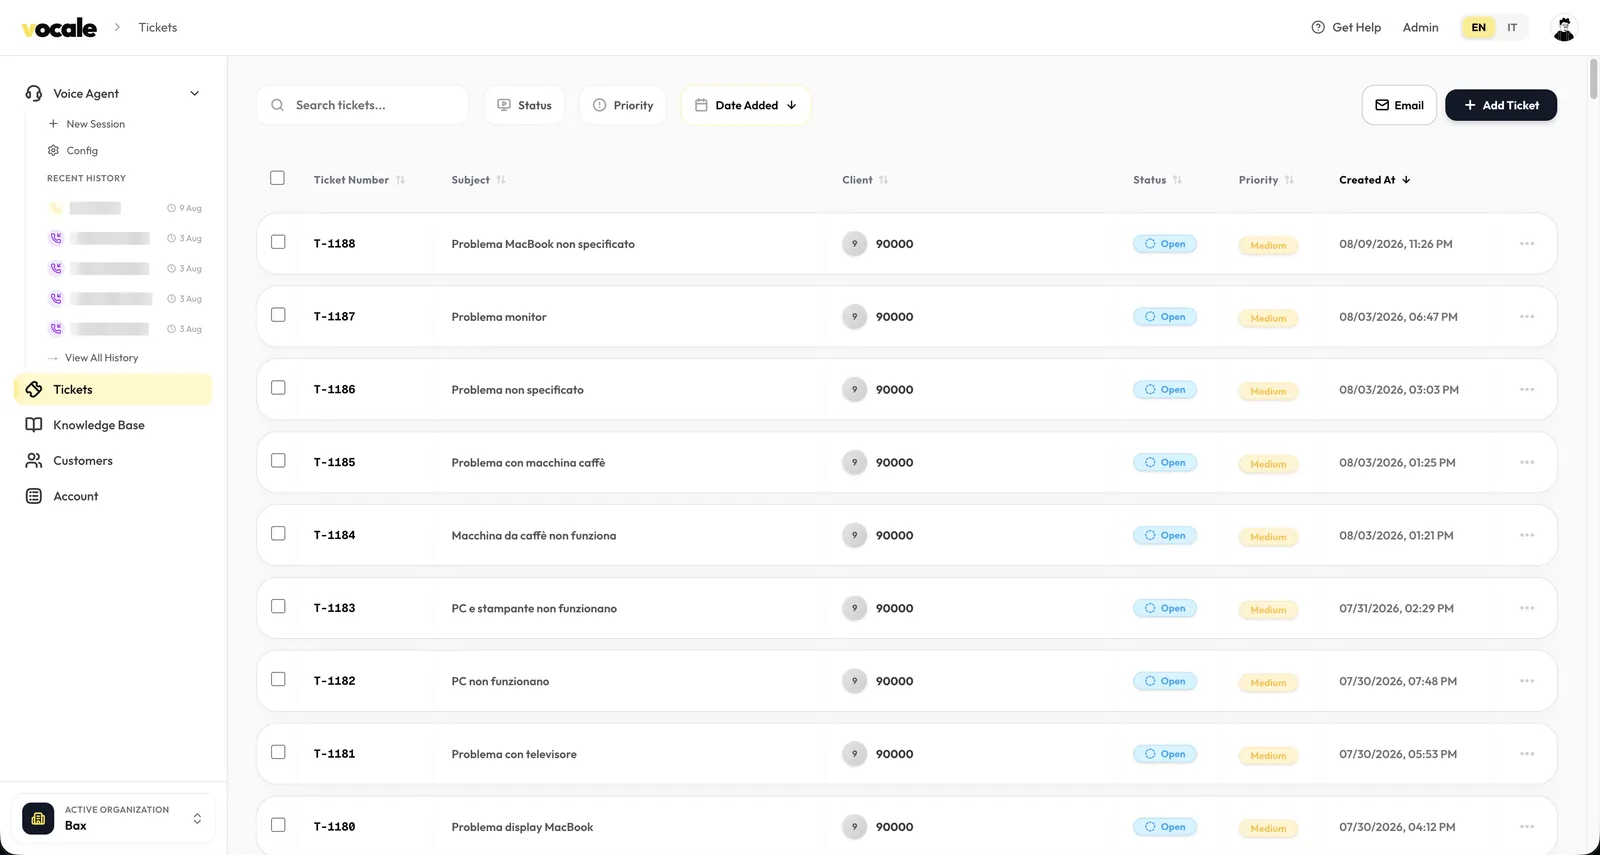Collapse the Voice Agent section chevron
This screenshot has width=1600, height=855.
point(195,93)
